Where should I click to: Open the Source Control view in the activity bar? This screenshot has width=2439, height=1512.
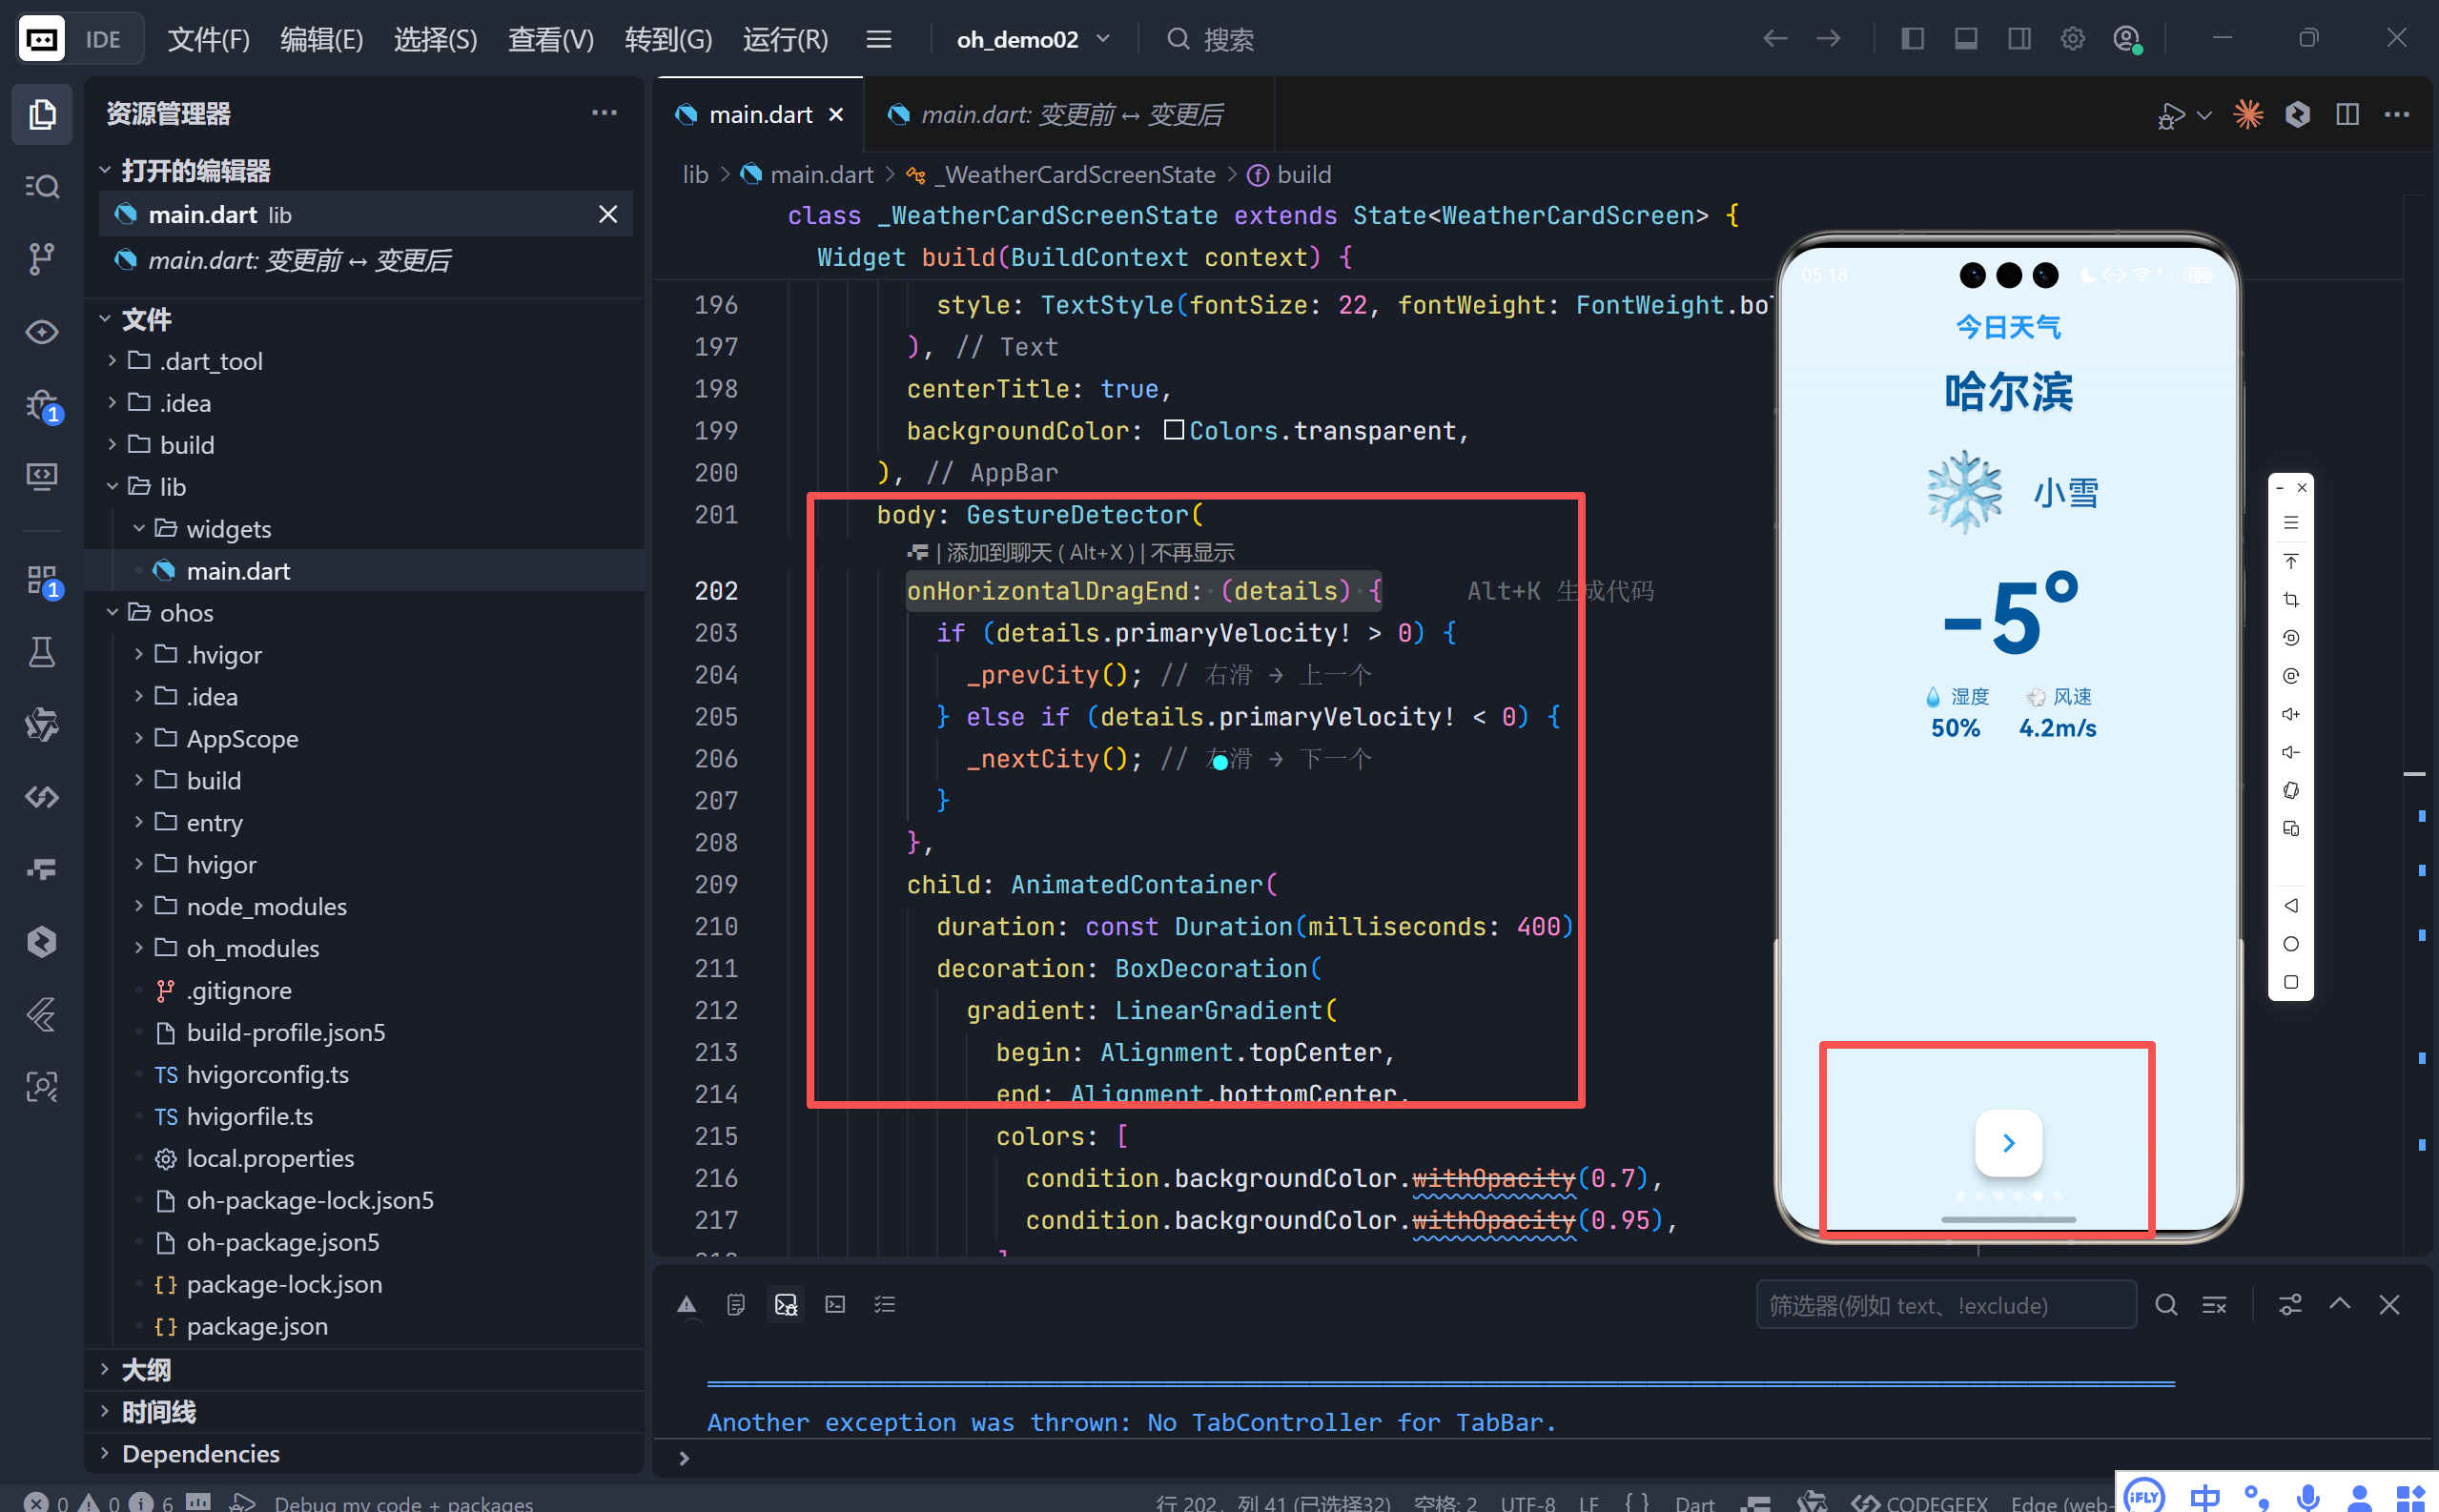[x=41, y=258]
